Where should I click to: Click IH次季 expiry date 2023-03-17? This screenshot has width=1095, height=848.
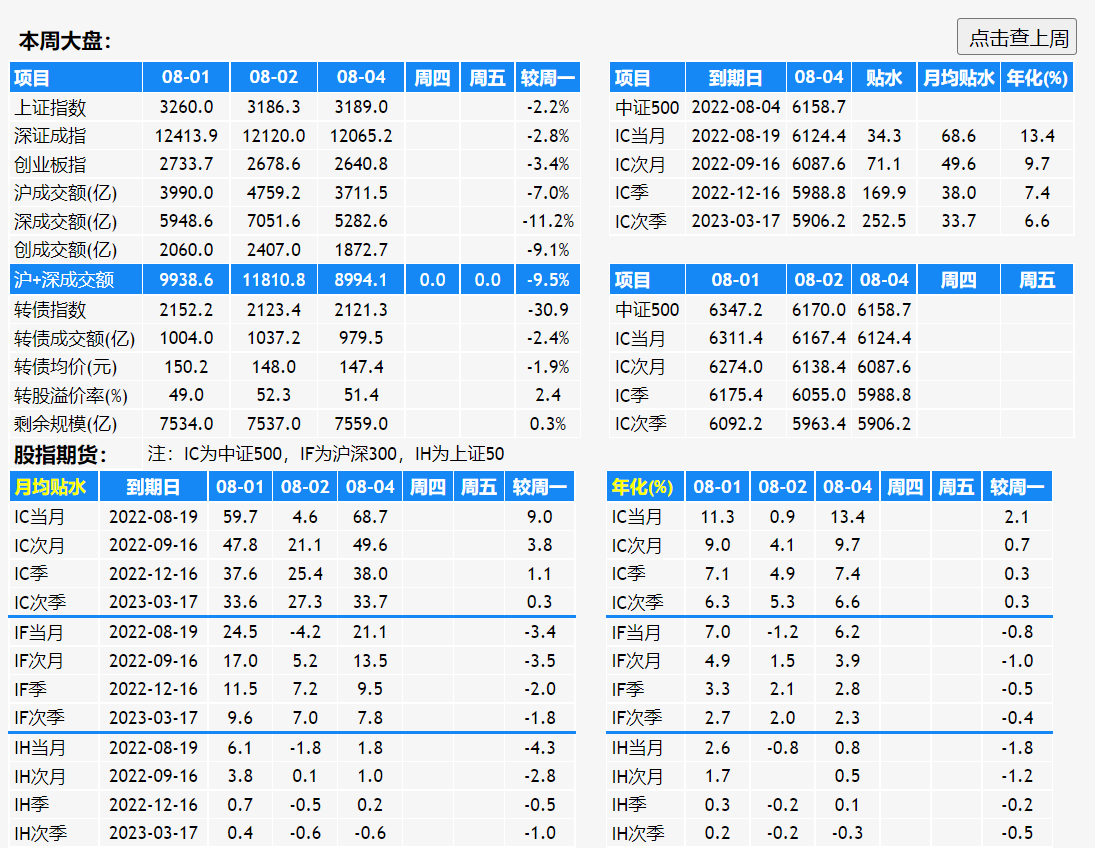pyautogui.click(x=154, y=833)
